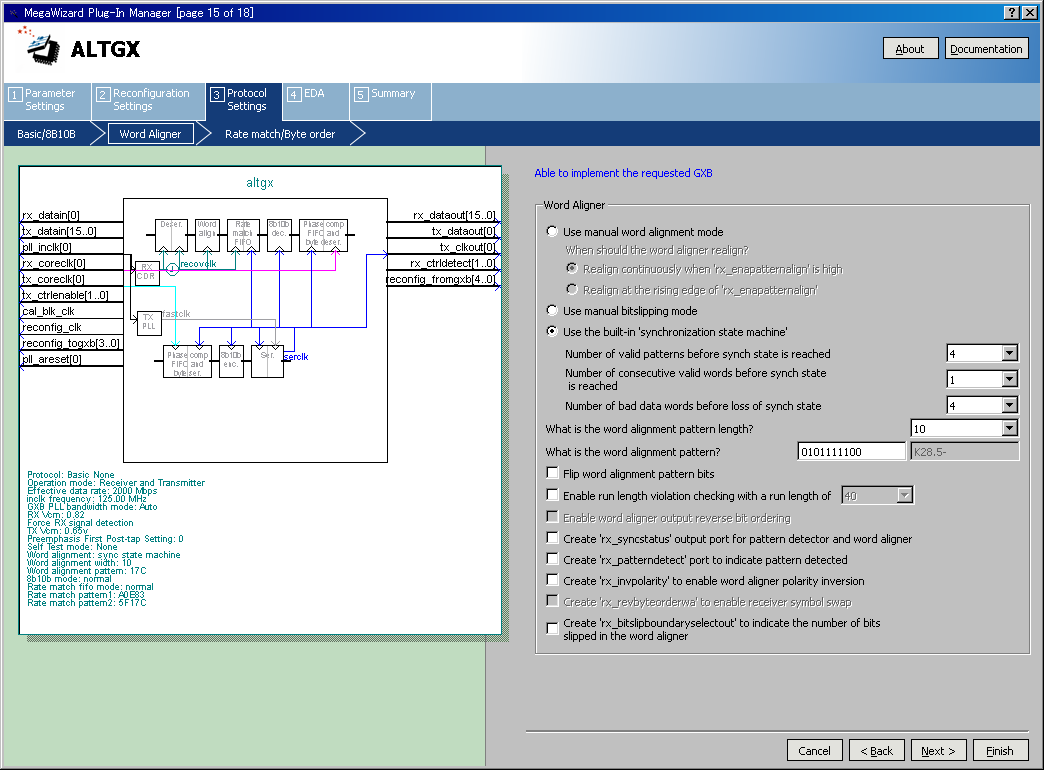Viewport: 1044px width, 770px height.
Task: Click the altgx diagram title
Action: point(260,183)
